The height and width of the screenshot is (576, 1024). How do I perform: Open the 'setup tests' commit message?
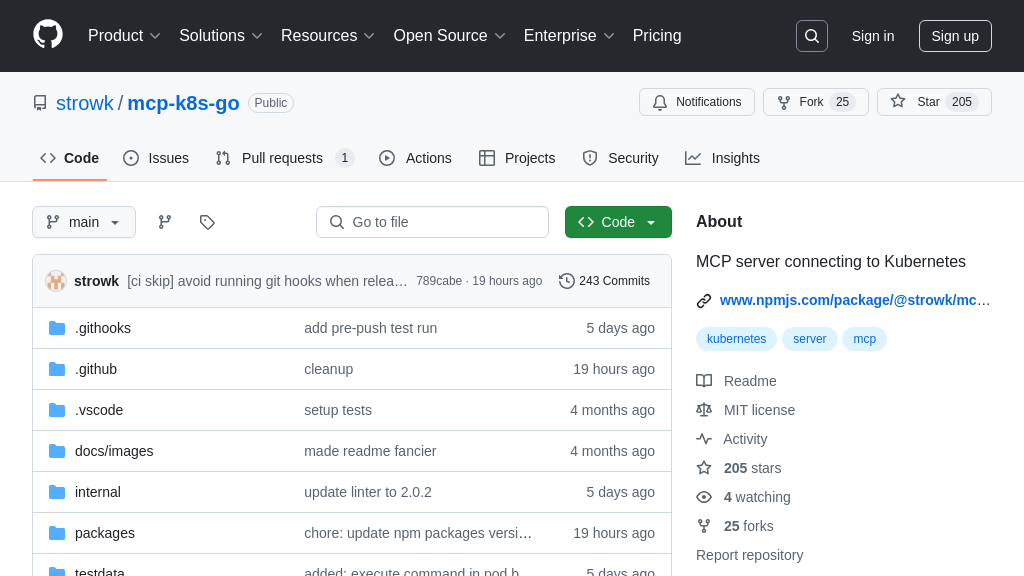(338, 410)
